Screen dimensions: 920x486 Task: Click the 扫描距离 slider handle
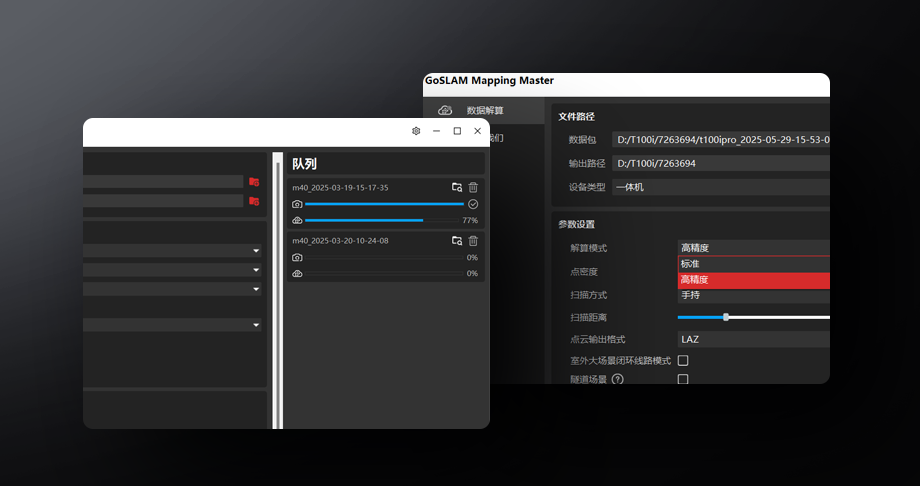pyautogui.click(x=726, y=317)
